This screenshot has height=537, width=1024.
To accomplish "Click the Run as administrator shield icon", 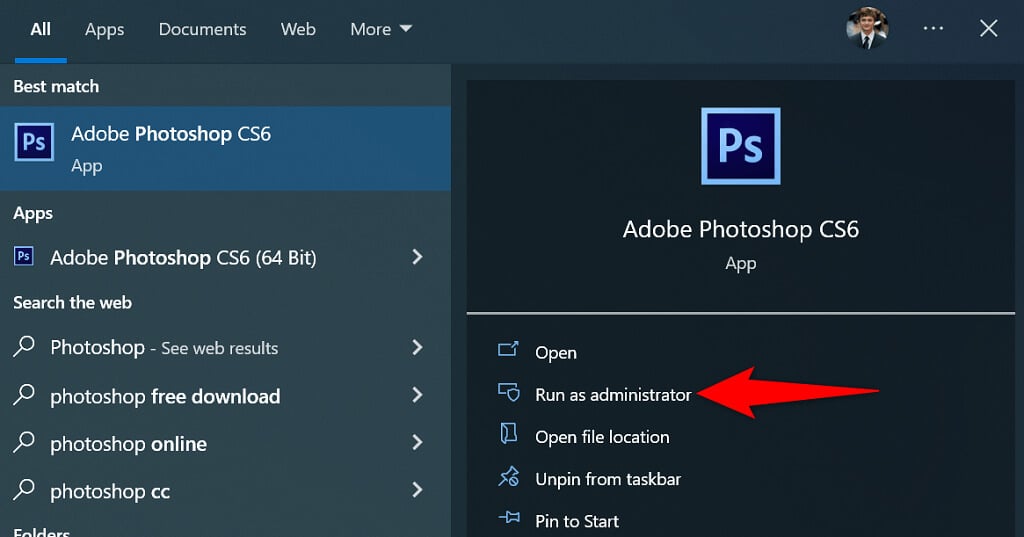I will [x=508, y=394].
